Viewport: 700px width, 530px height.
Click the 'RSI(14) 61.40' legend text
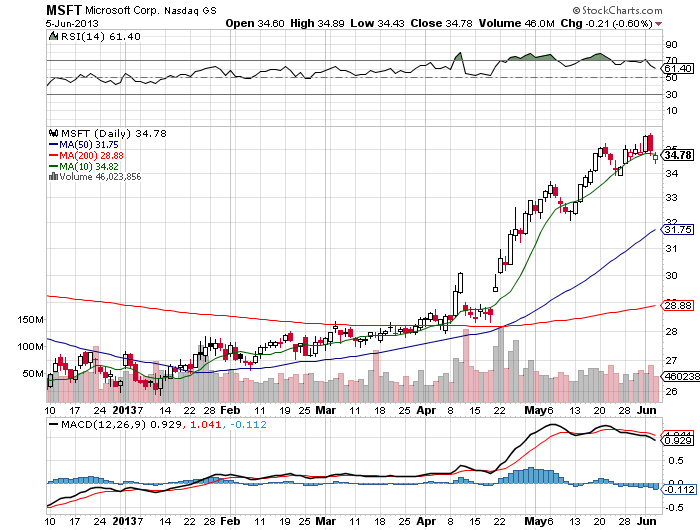[x=100, y=36]
